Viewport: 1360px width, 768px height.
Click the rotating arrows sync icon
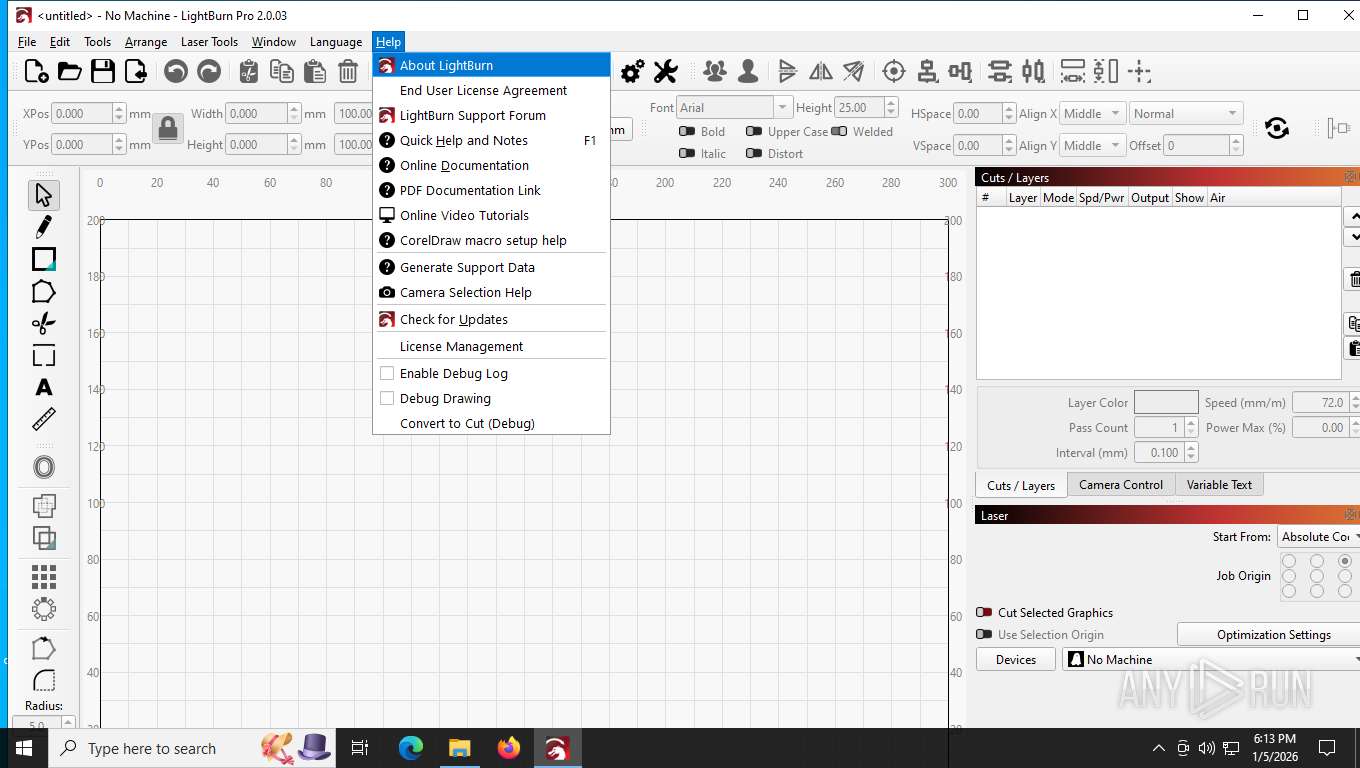(x=1276, y=128)
